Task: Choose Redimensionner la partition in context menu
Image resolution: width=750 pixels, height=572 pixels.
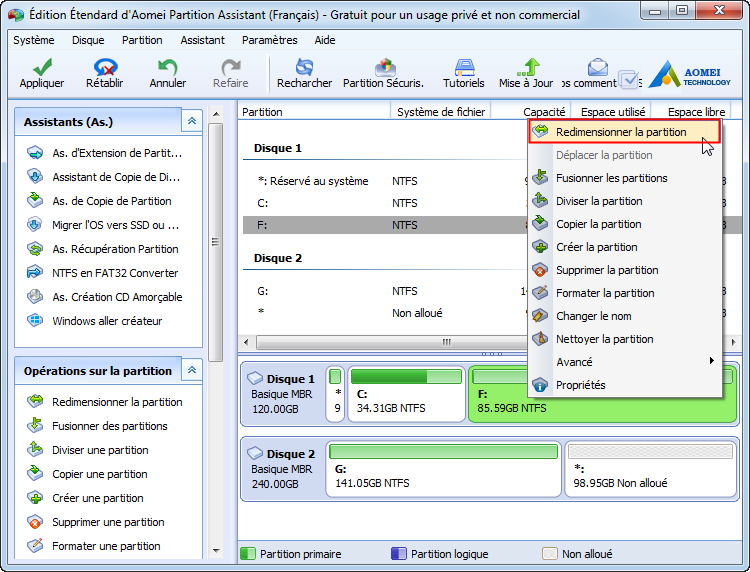Action: pos(624,132)
